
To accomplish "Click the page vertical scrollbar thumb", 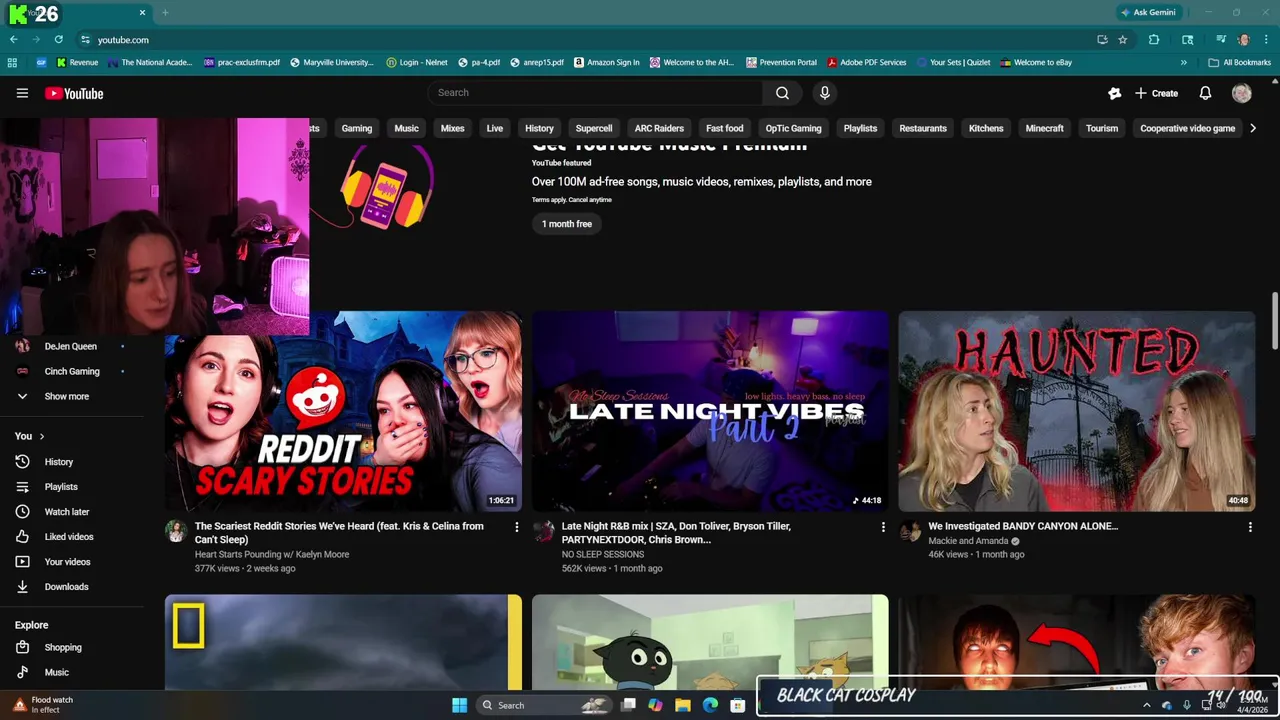I will (1274, 320).
